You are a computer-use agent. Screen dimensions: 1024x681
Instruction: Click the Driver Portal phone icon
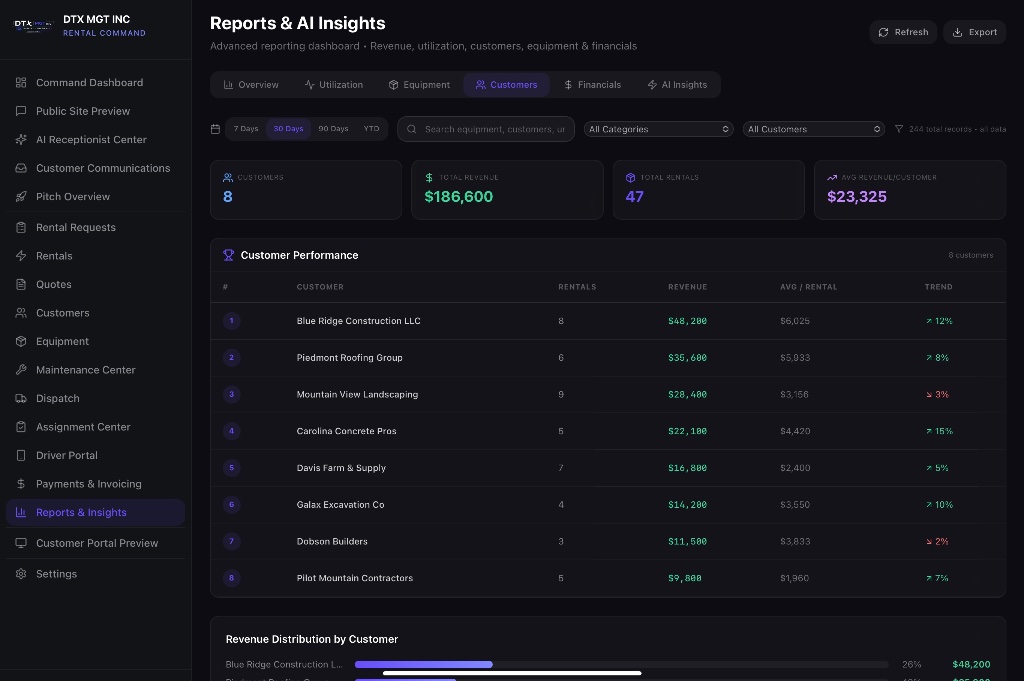21,455
